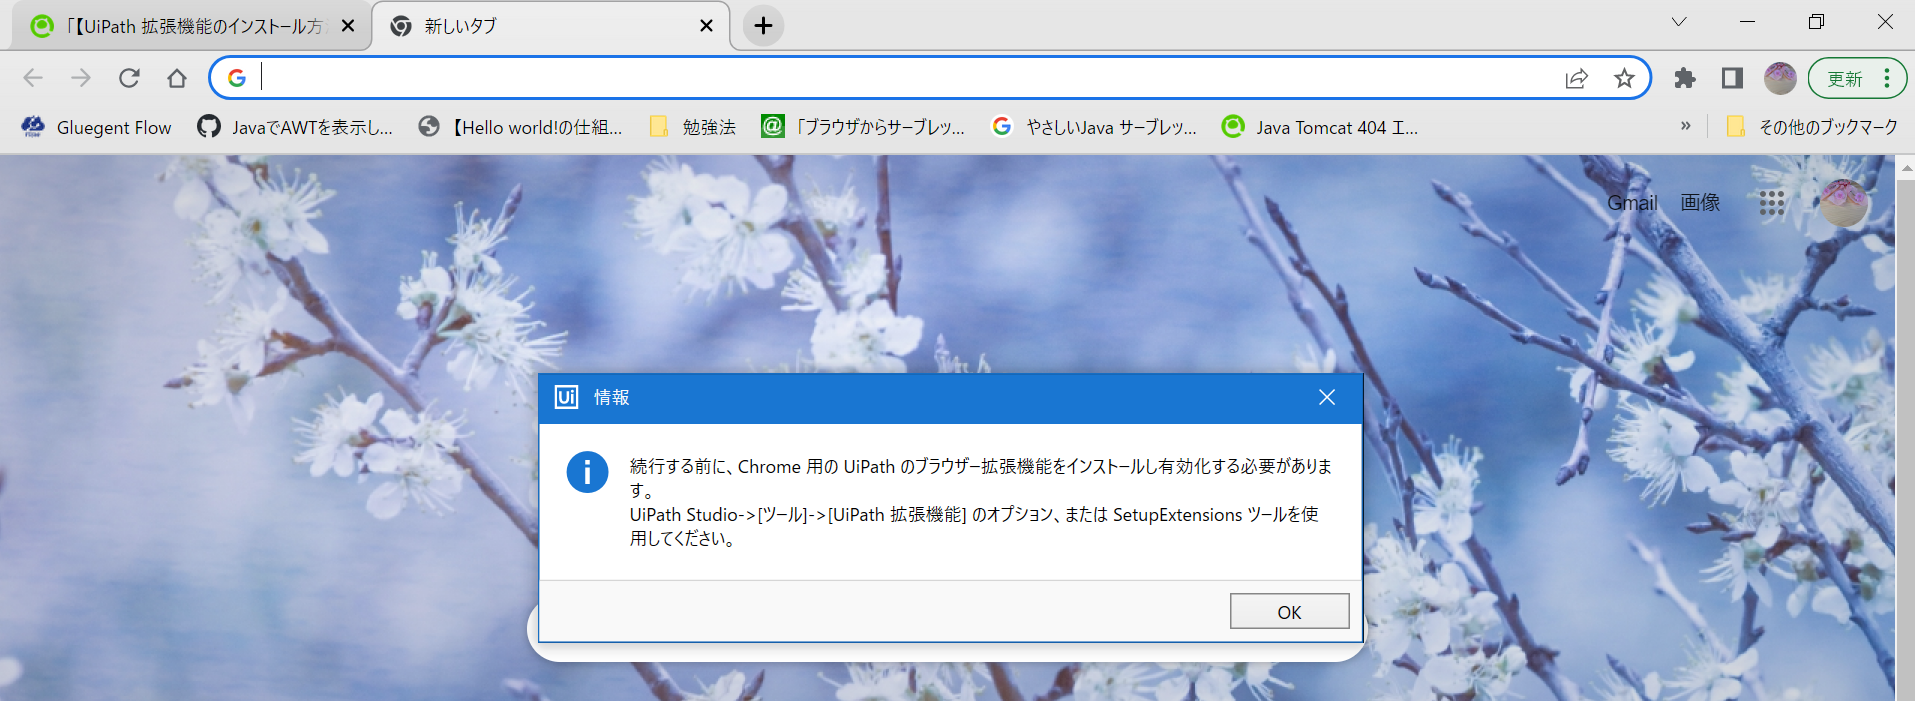This screenshot has height=701, width=1915.
Task: Restore down the Chrome window
Action: 1816,22
